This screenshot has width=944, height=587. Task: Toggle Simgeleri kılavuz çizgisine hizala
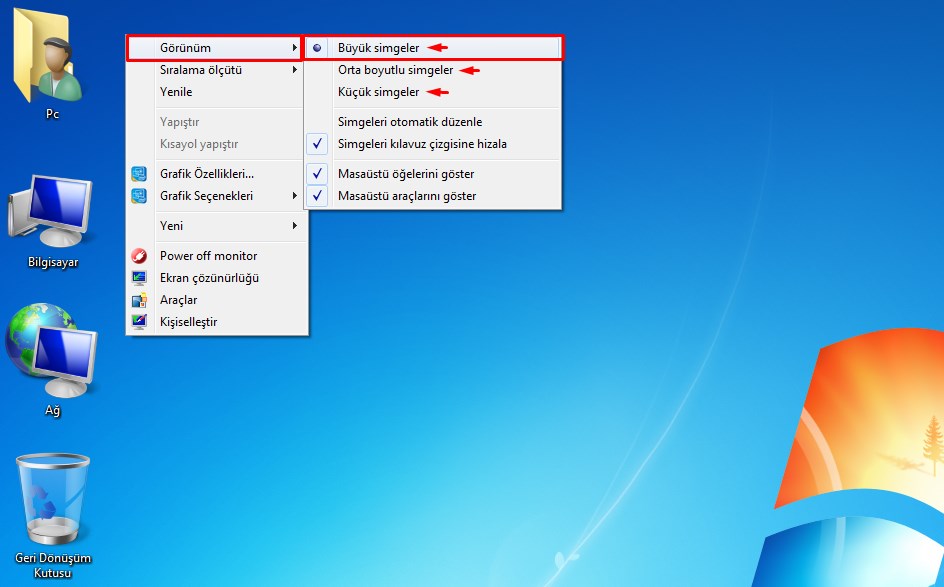pyautogui.click(x=422, y=144)
